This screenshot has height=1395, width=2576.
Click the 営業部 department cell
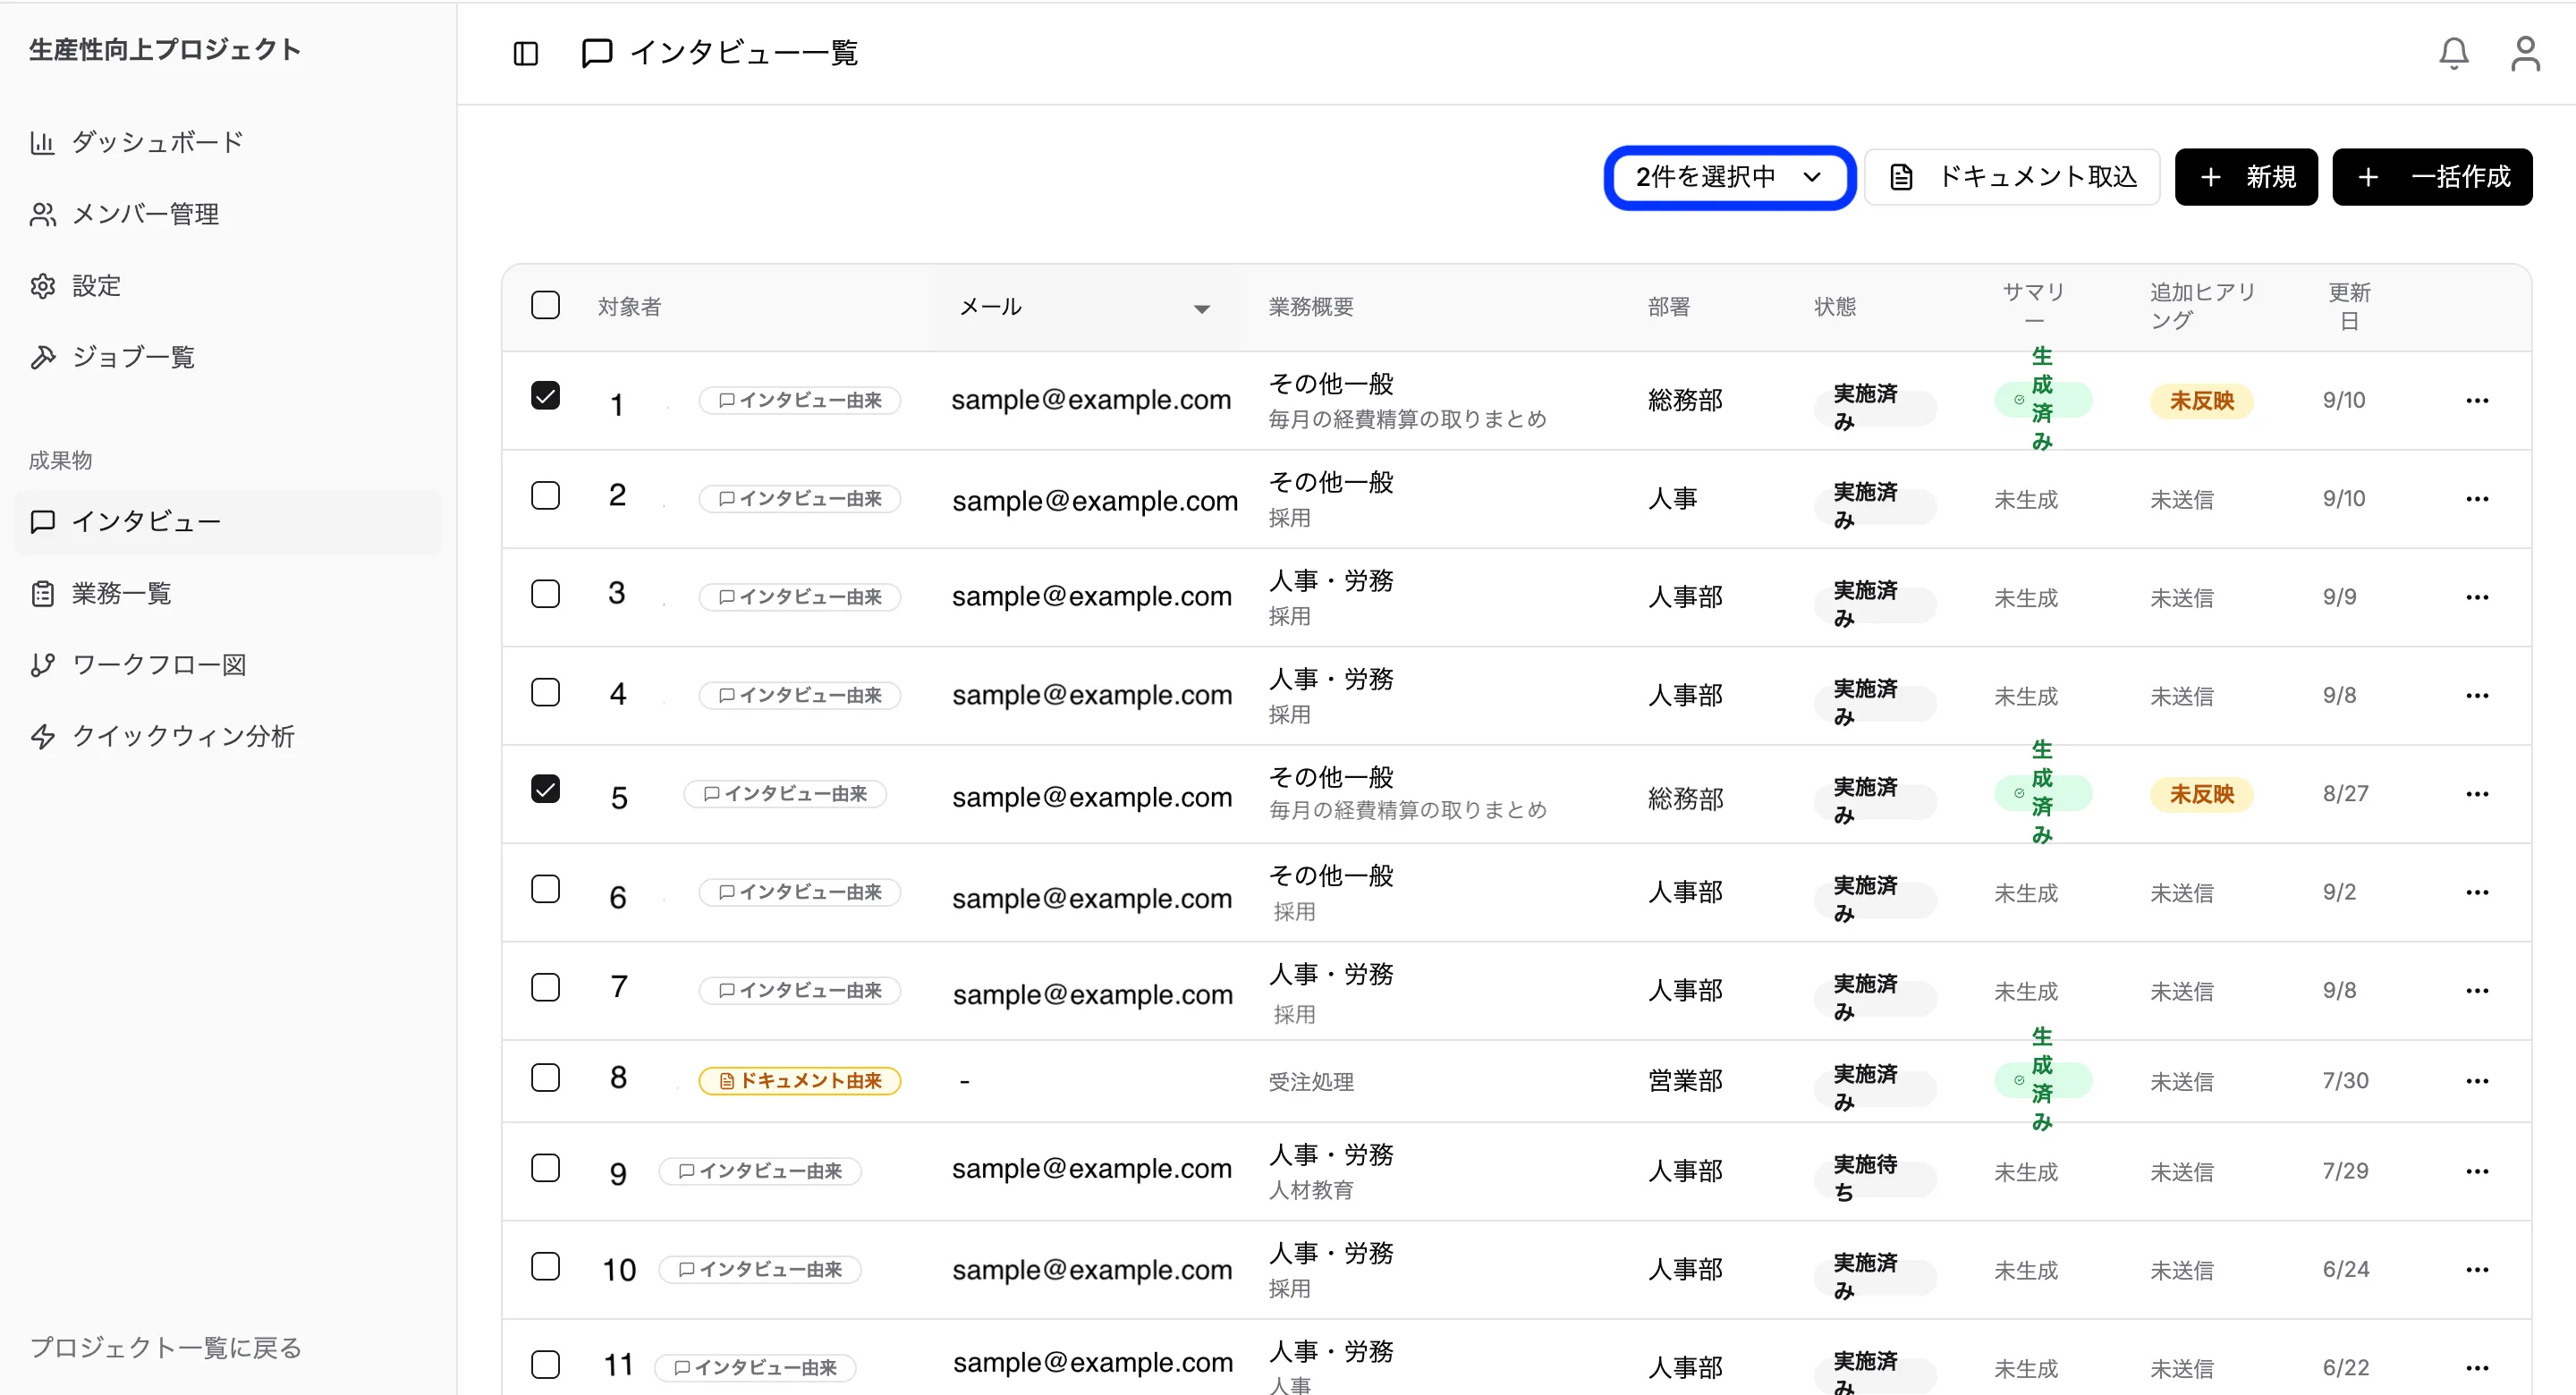[1685, 1080]
